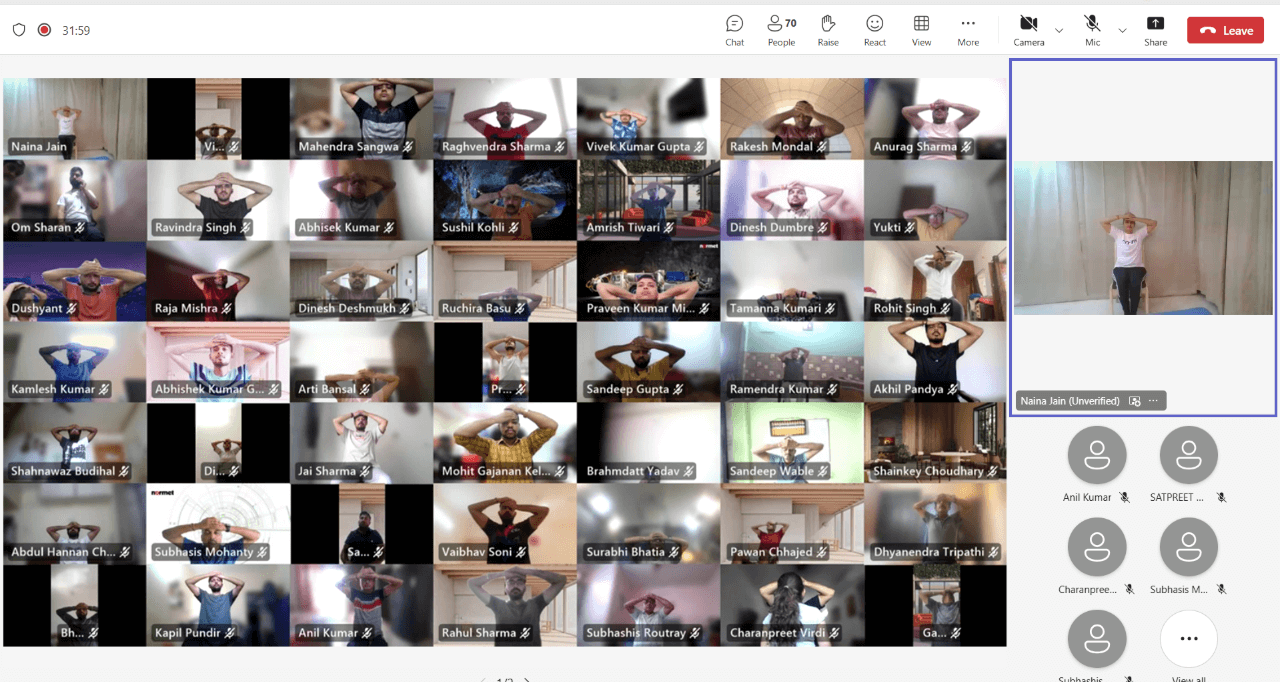Expand the Camera options dropdown arrow
The height and width of the screenshot is (682, 1280).
[x=1059, y=31]
